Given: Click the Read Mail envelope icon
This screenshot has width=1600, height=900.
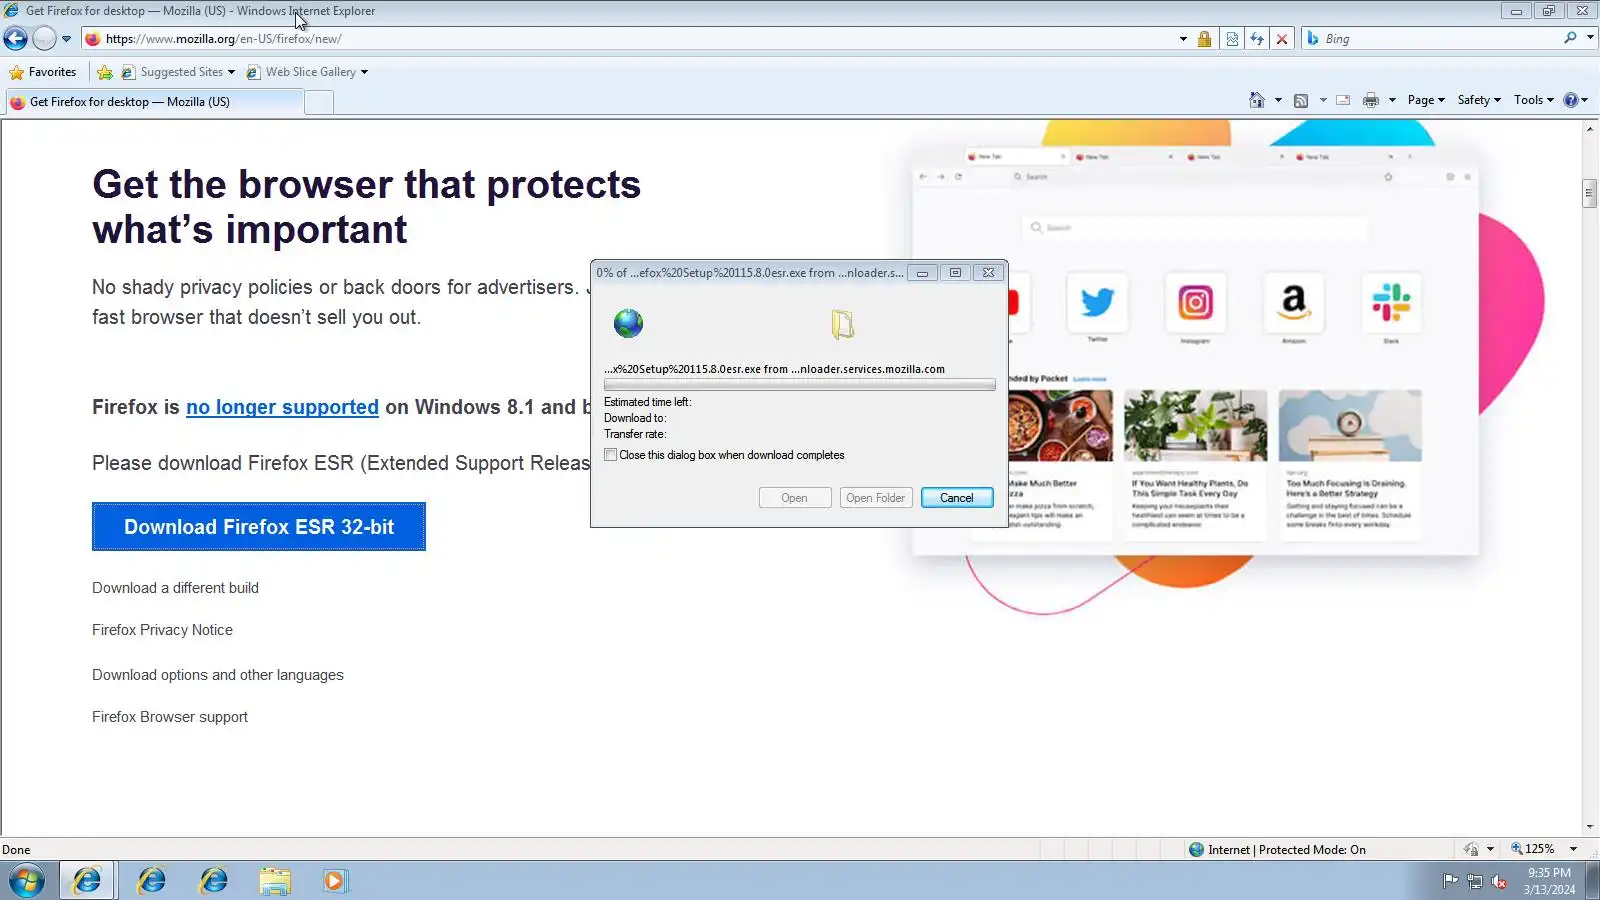Looking at the screenshot, I should (1343, 100).
